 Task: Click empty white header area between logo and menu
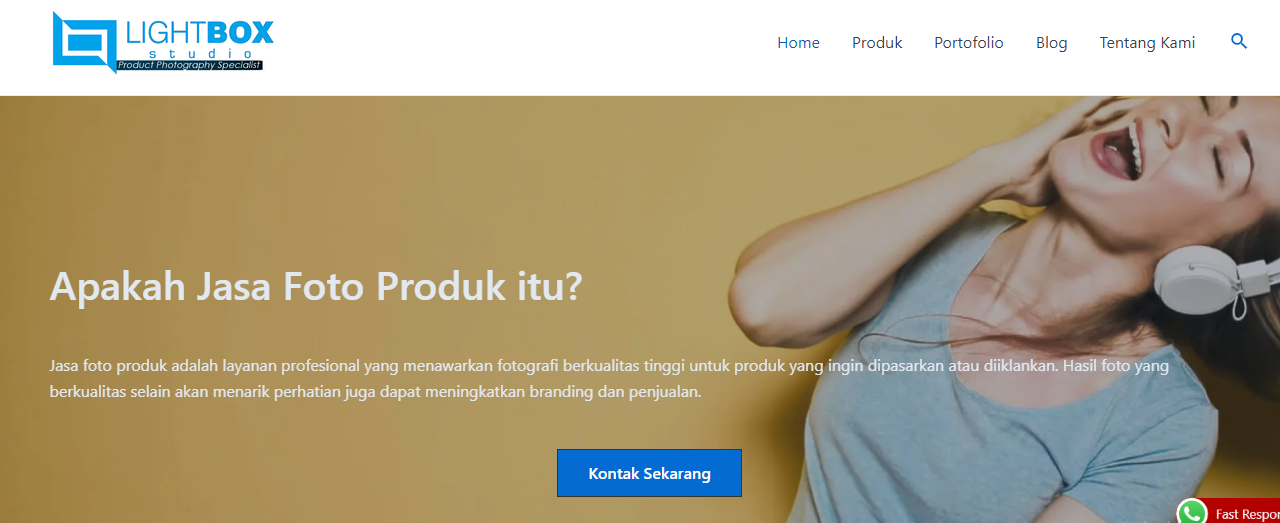pos(520,45)
